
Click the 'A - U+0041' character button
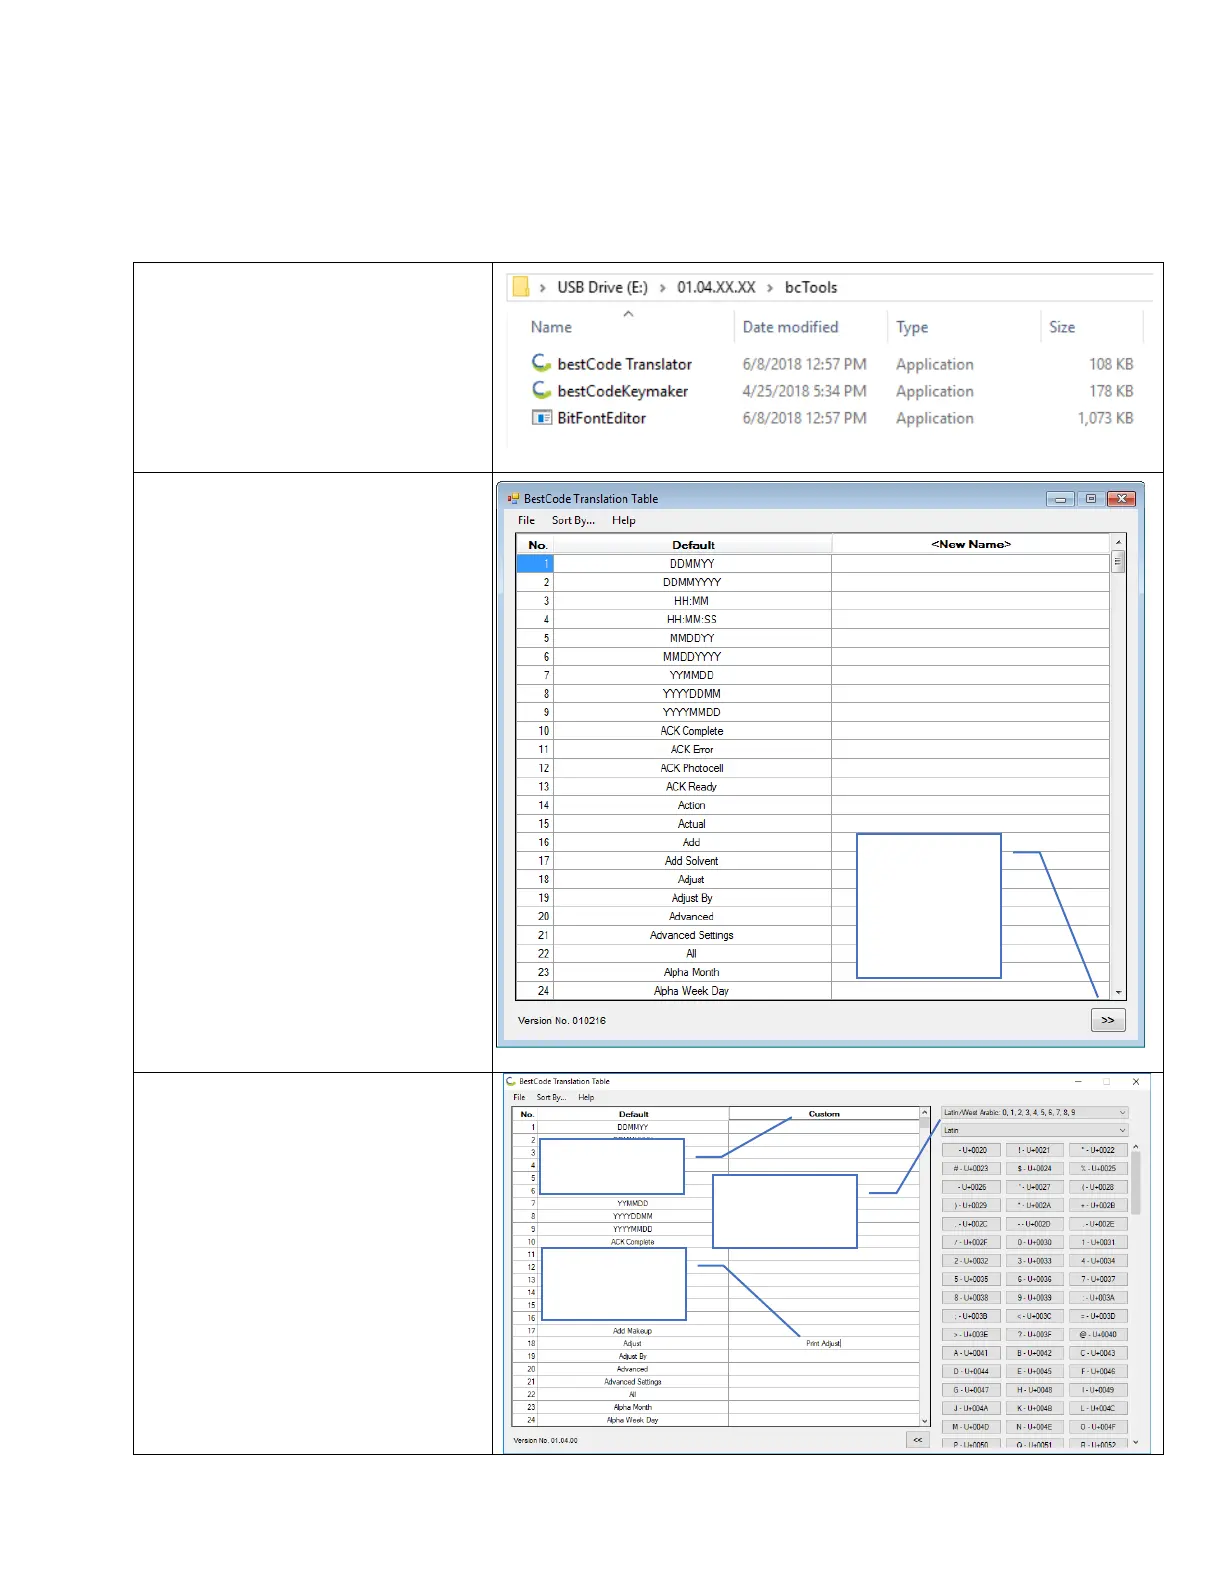970,1353
